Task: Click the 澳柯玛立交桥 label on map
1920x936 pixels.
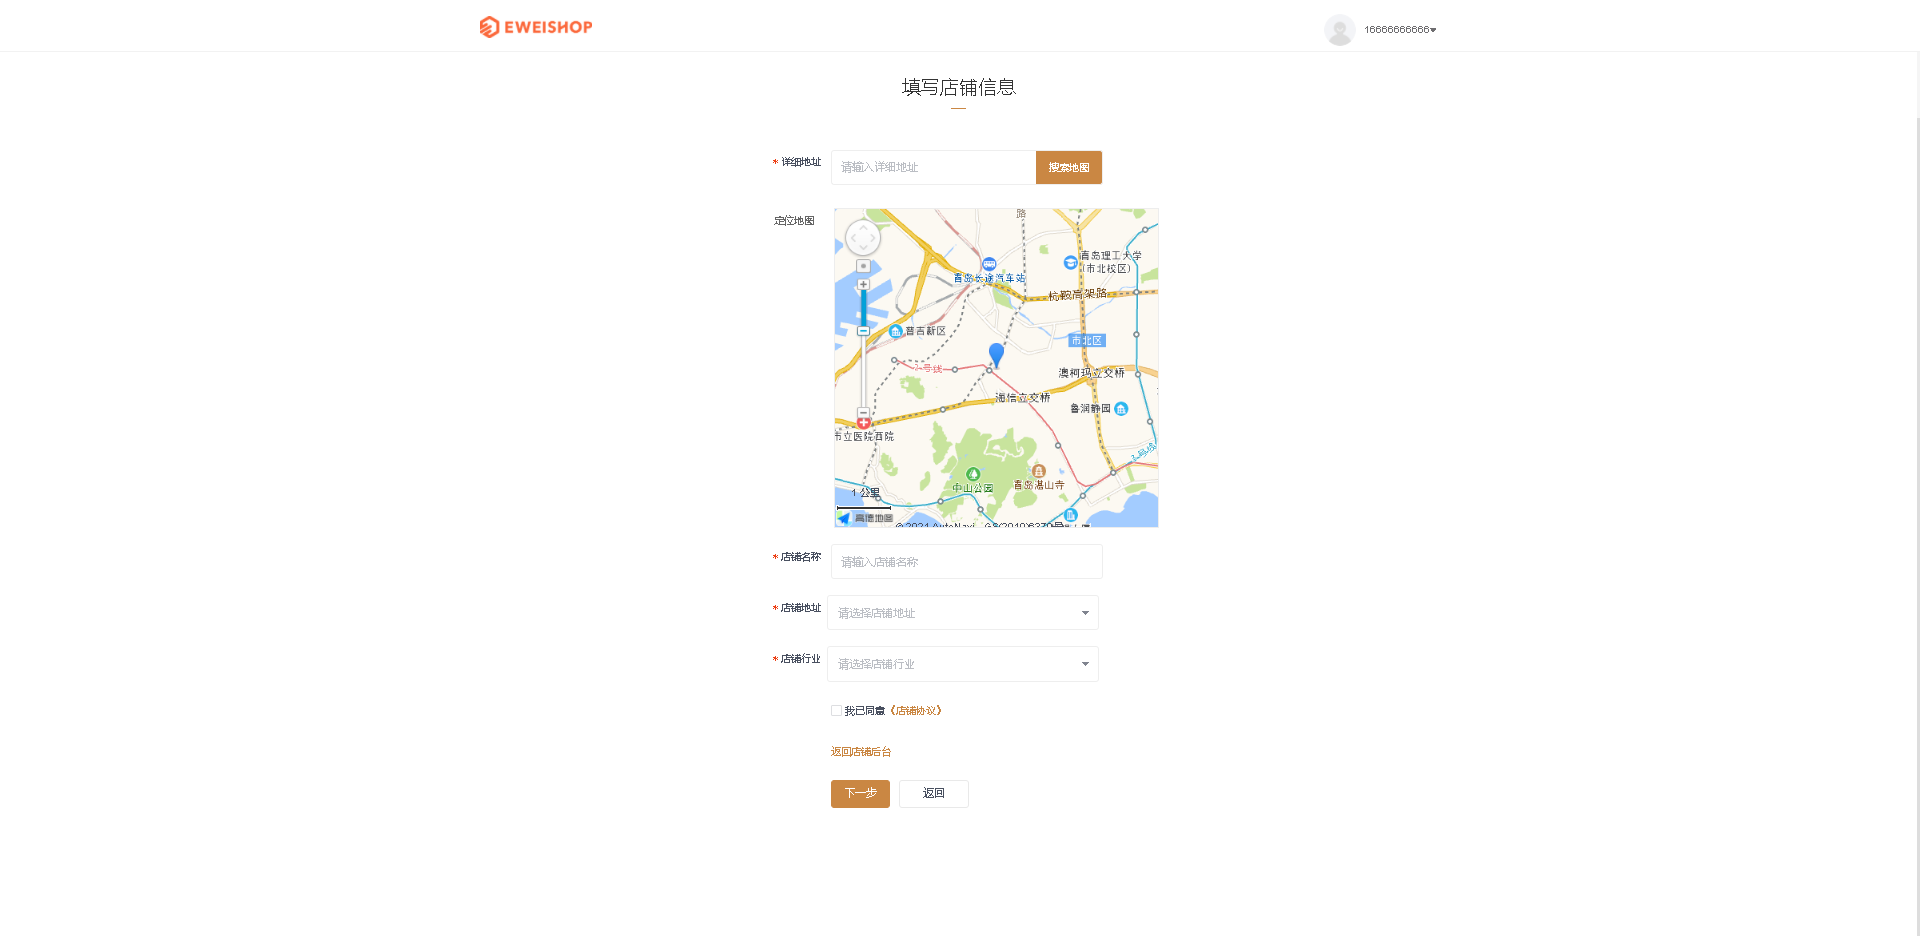Action: 1092,373
